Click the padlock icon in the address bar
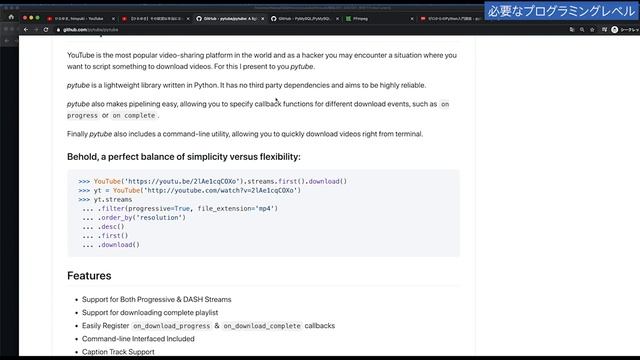Screen dimensions: 640x360 coord(58,30)
